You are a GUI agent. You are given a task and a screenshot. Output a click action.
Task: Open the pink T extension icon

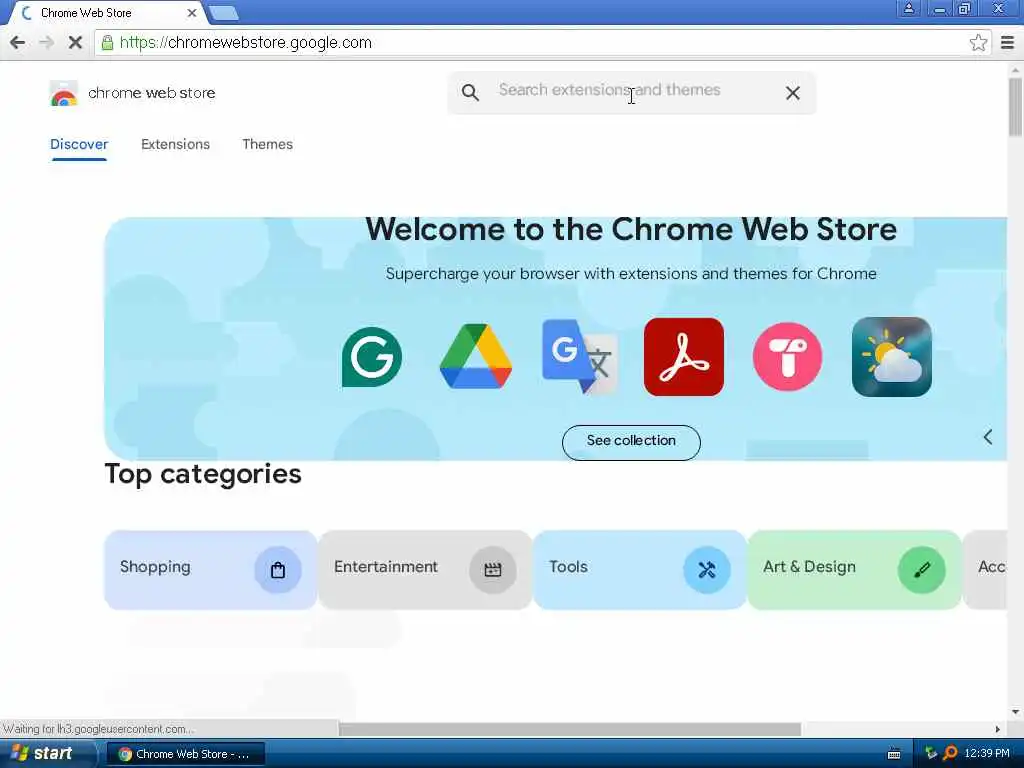[788, 357]
